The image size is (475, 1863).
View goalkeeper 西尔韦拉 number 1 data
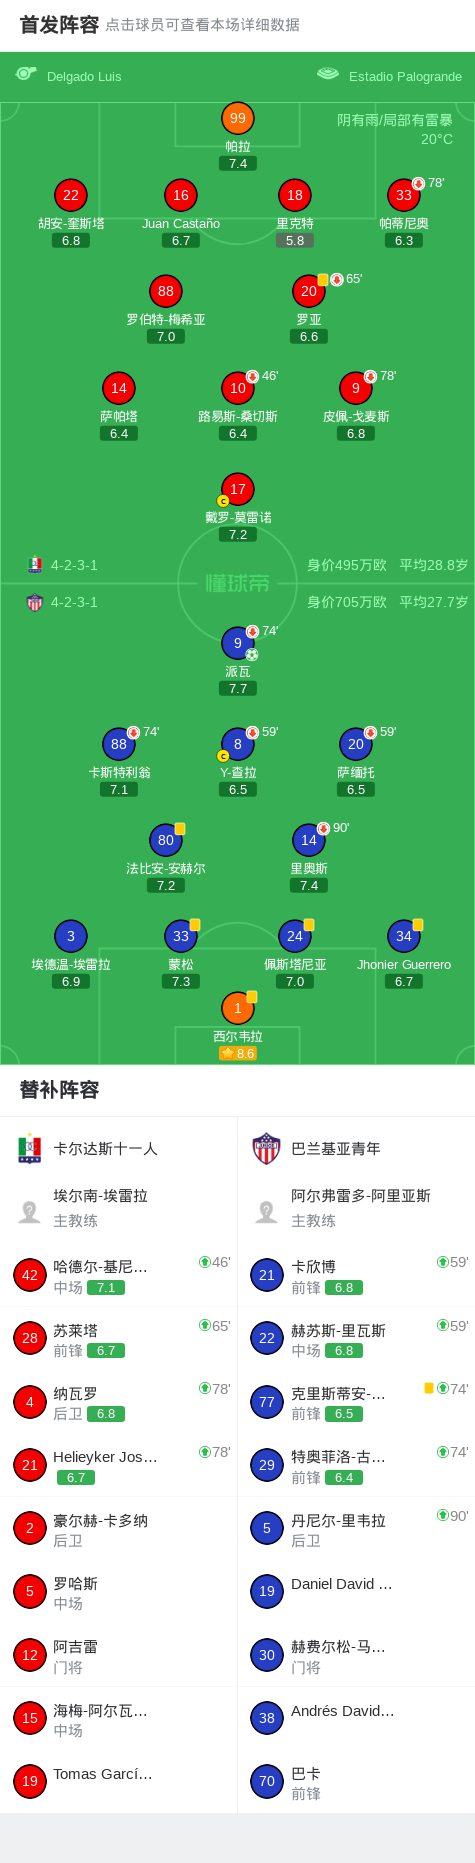[238, 1008]
